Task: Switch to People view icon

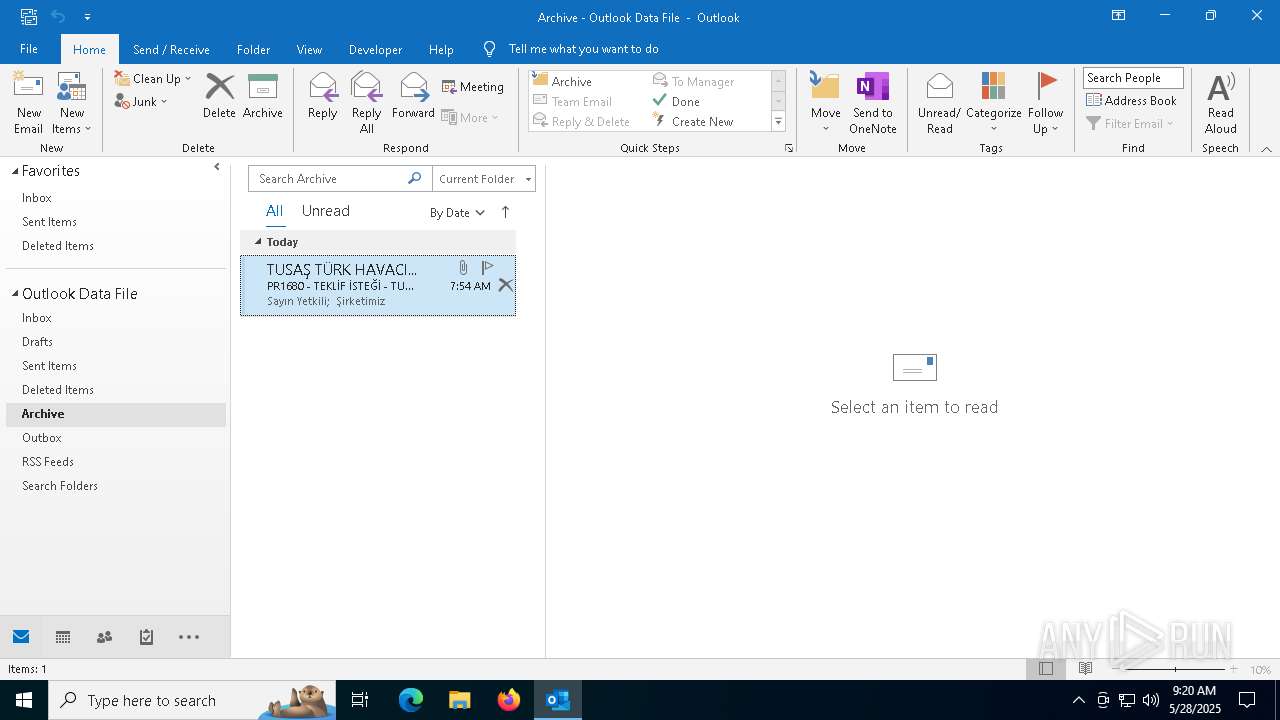Action: click(104, 637)
